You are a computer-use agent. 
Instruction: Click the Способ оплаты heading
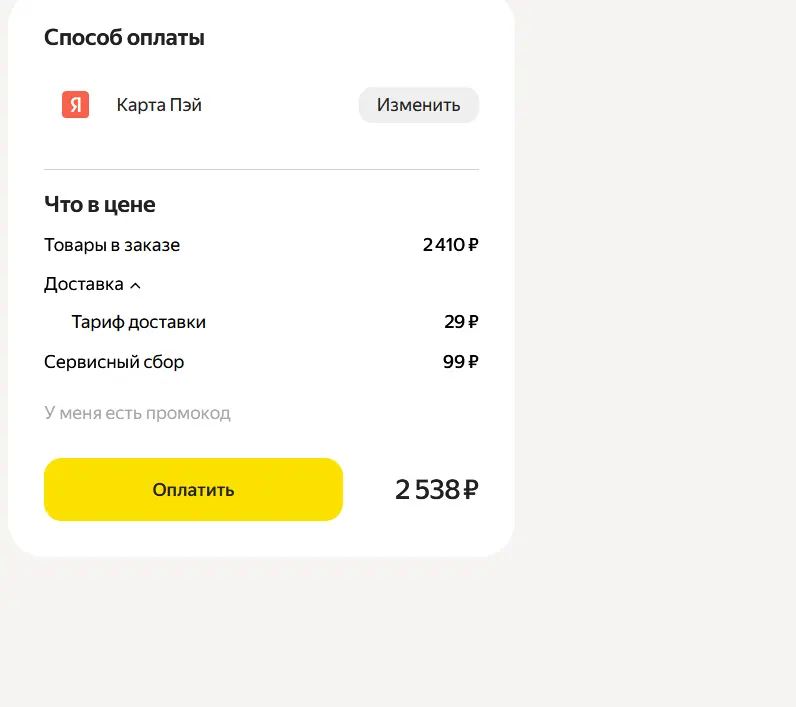124,38
